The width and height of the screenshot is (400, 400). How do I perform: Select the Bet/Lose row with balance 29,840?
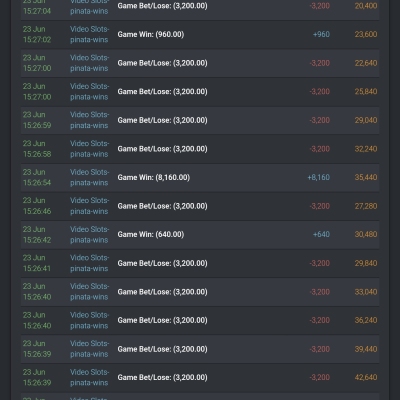200,263
